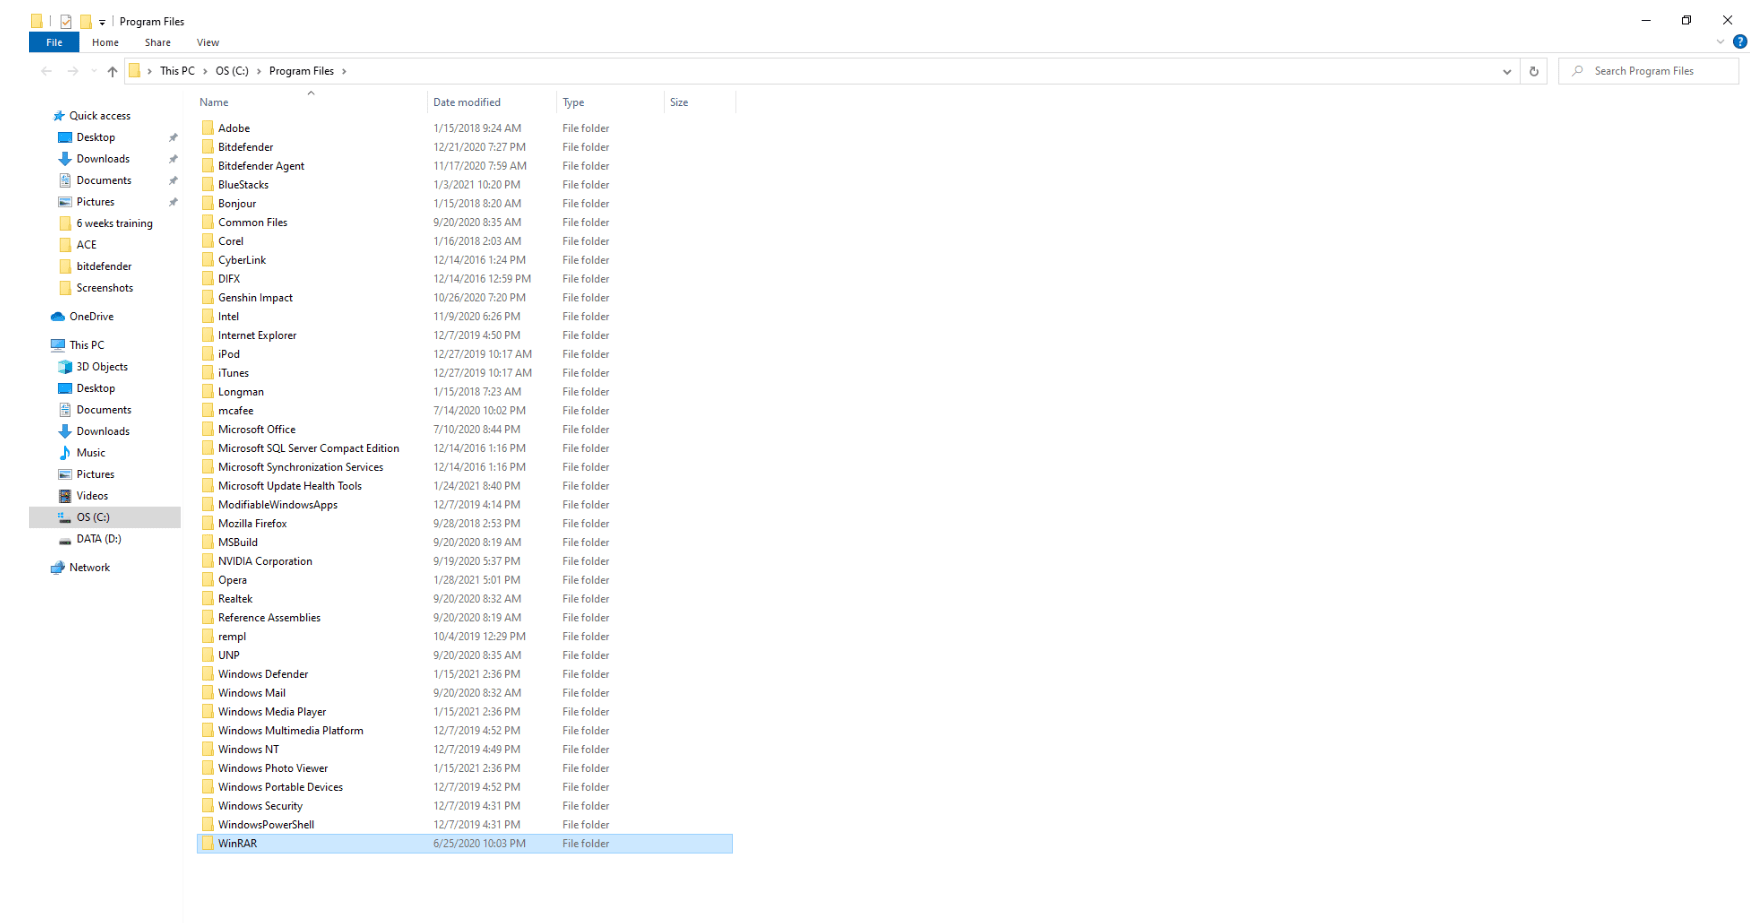The image size is (1757, 923).
Task: Select the Microsoft Update Health Tools folder
Action: click(290, 486)
